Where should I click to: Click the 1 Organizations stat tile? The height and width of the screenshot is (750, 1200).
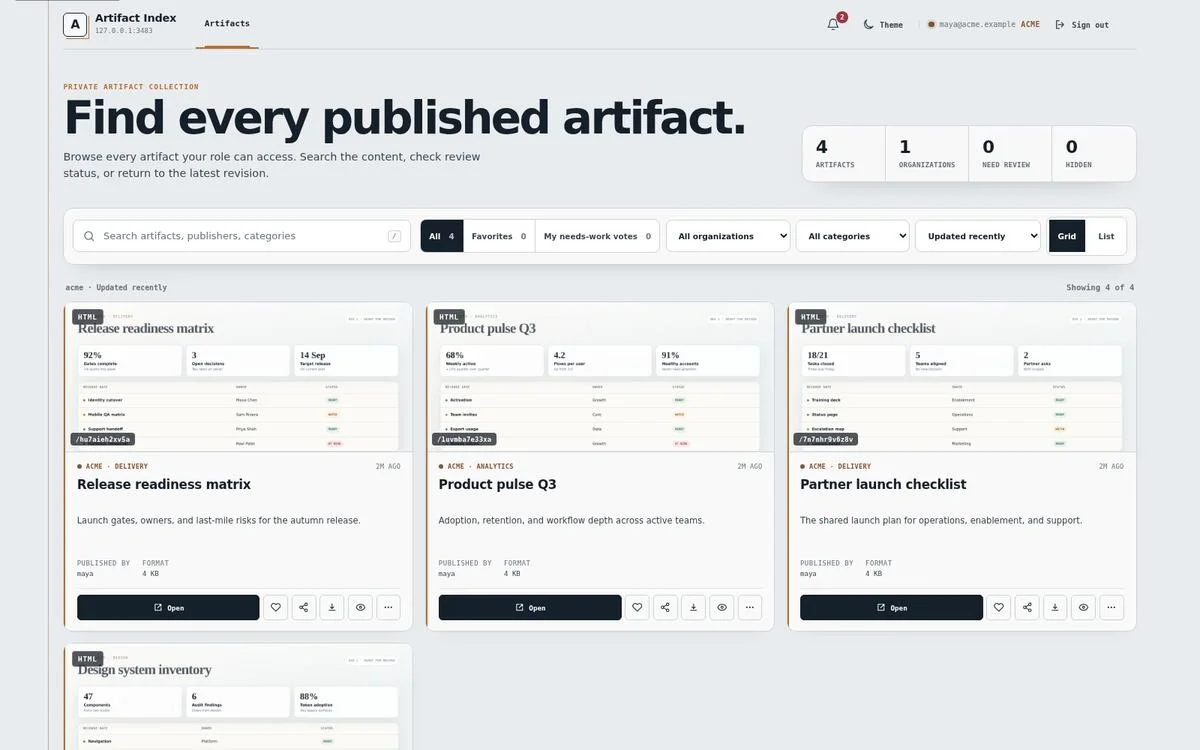click(x=927, y=154)
